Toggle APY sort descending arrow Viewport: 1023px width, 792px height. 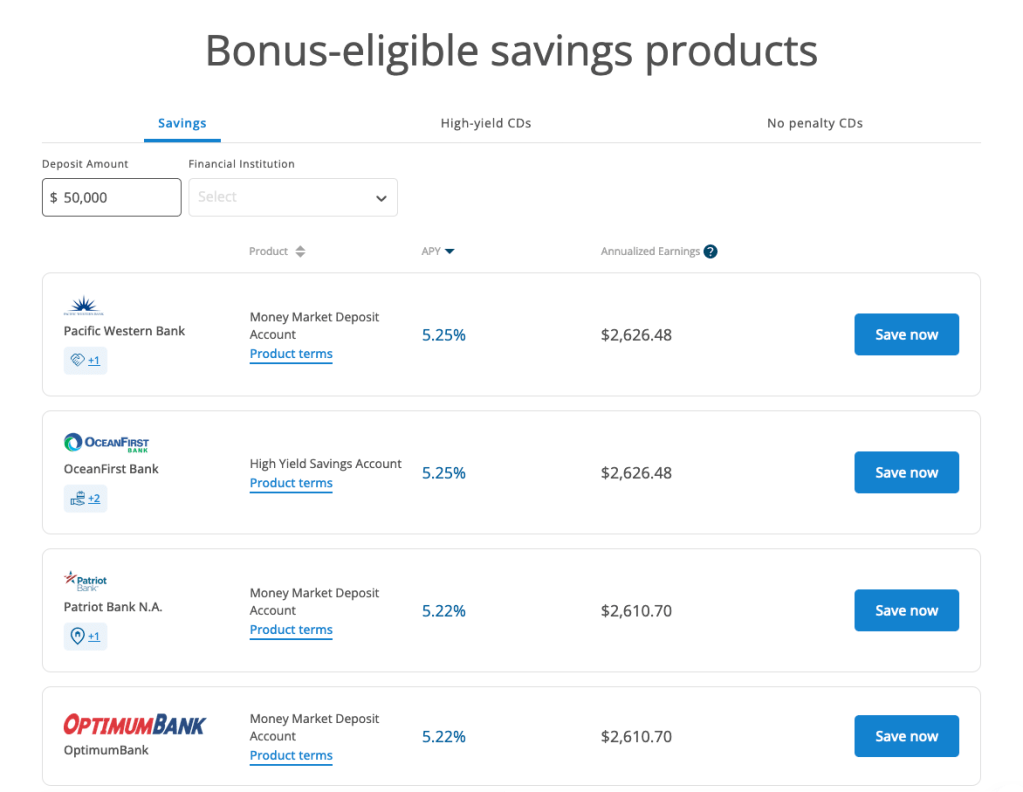450,252
